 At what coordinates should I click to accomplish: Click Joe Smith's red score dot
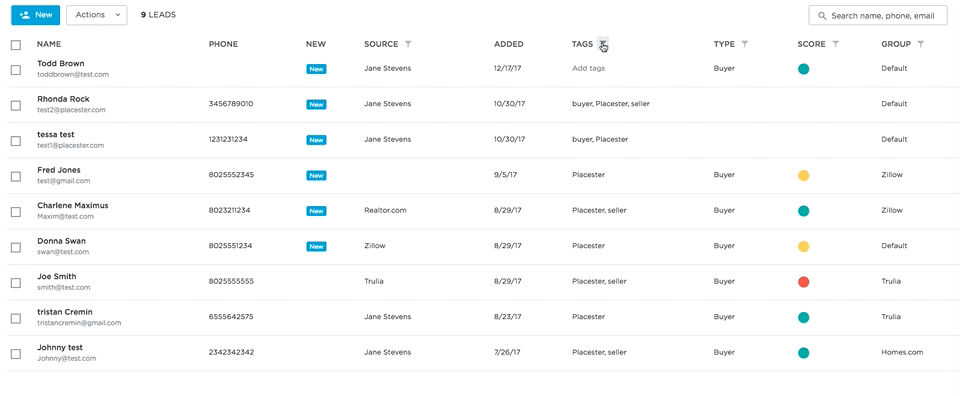pos(804,282)
